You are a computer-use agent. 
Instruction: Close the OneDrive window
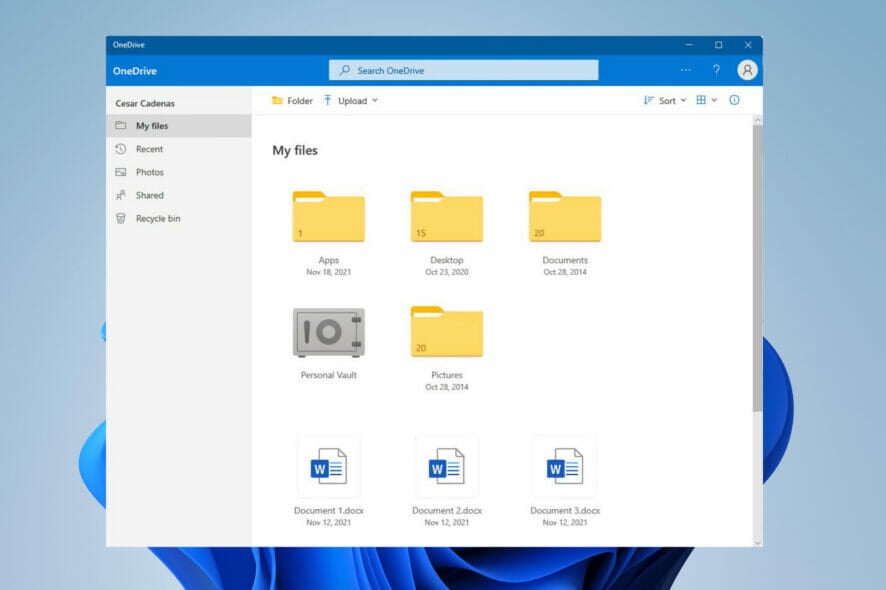point(748,45)
